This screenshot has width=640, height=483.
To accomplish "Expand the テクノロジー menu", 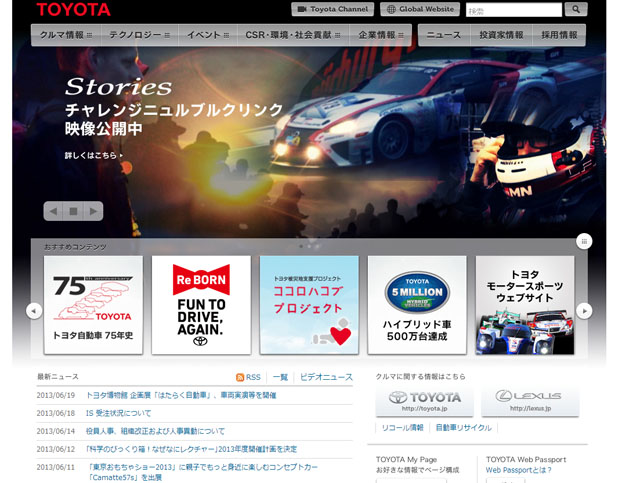I will (x=140, y=35).
